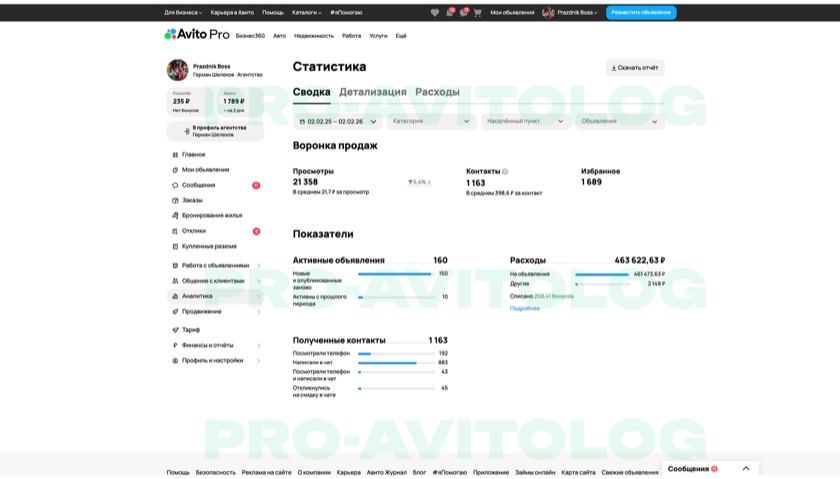Open Категория filter dropdown
This screenshot has width=840, height=479.
point(431,122)
